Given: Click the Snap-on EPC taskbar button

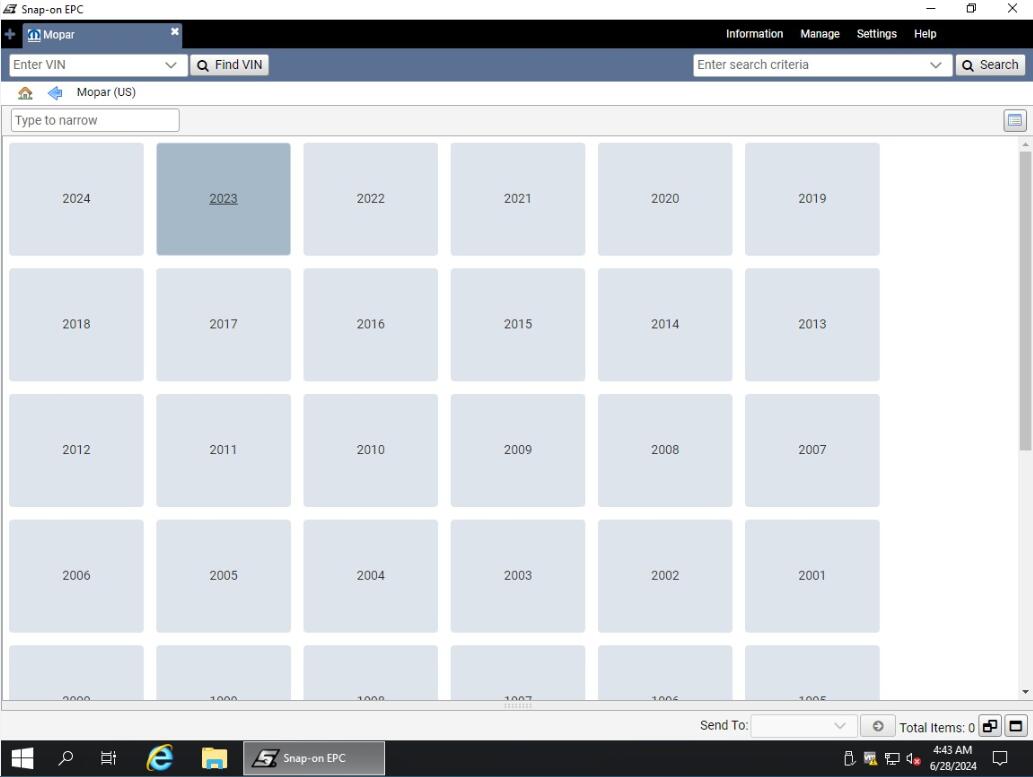Looking at the screenshot, I should click(x=314, y=759).
